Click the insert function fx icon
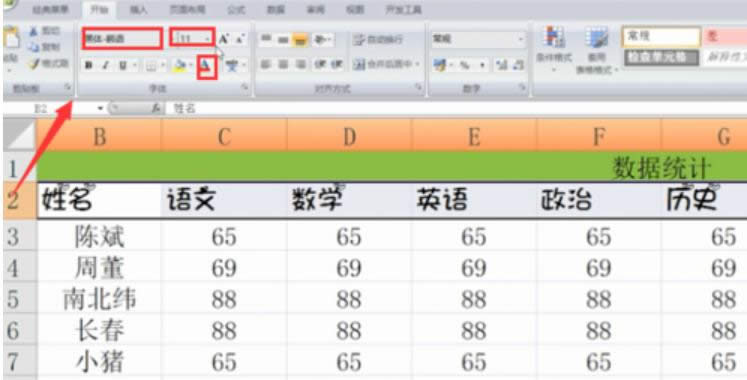The width and height of the screenshot is (747, 380). (x=155, y=109)
